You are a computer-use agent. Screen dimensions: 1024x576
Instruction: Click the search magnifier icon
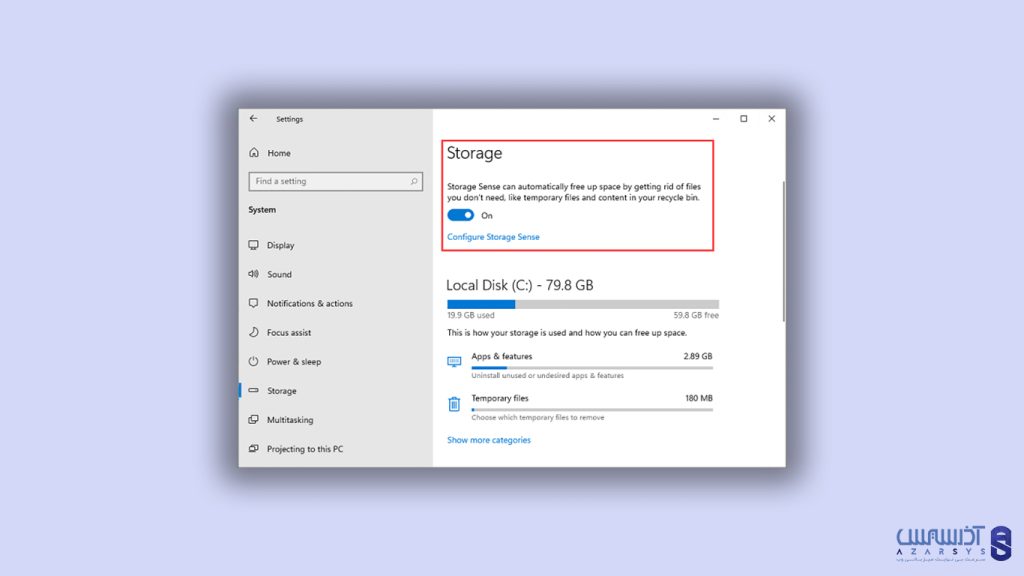414,181
